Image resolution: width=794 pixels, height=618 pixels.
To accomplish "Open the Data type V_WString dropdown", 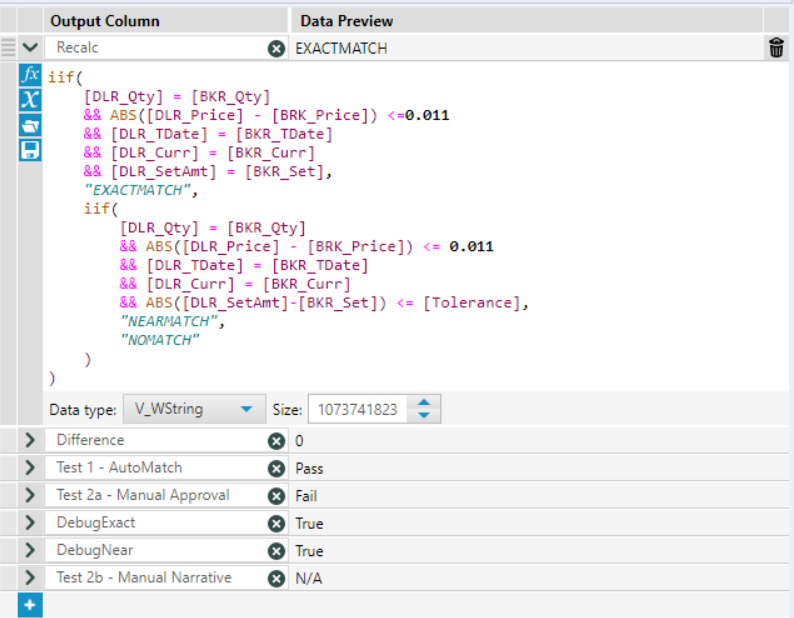I will point(193,409).
